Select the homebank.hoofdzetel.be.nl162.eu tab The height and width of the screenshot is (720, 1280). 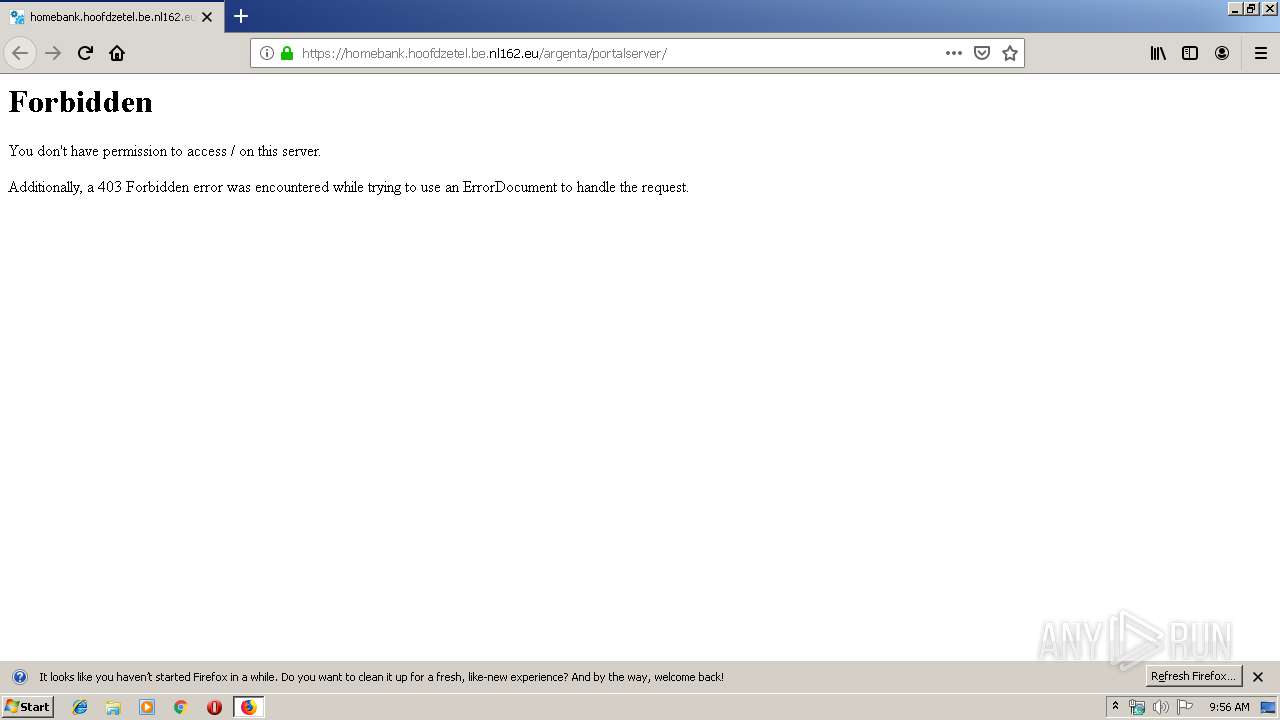click(112, 17)
